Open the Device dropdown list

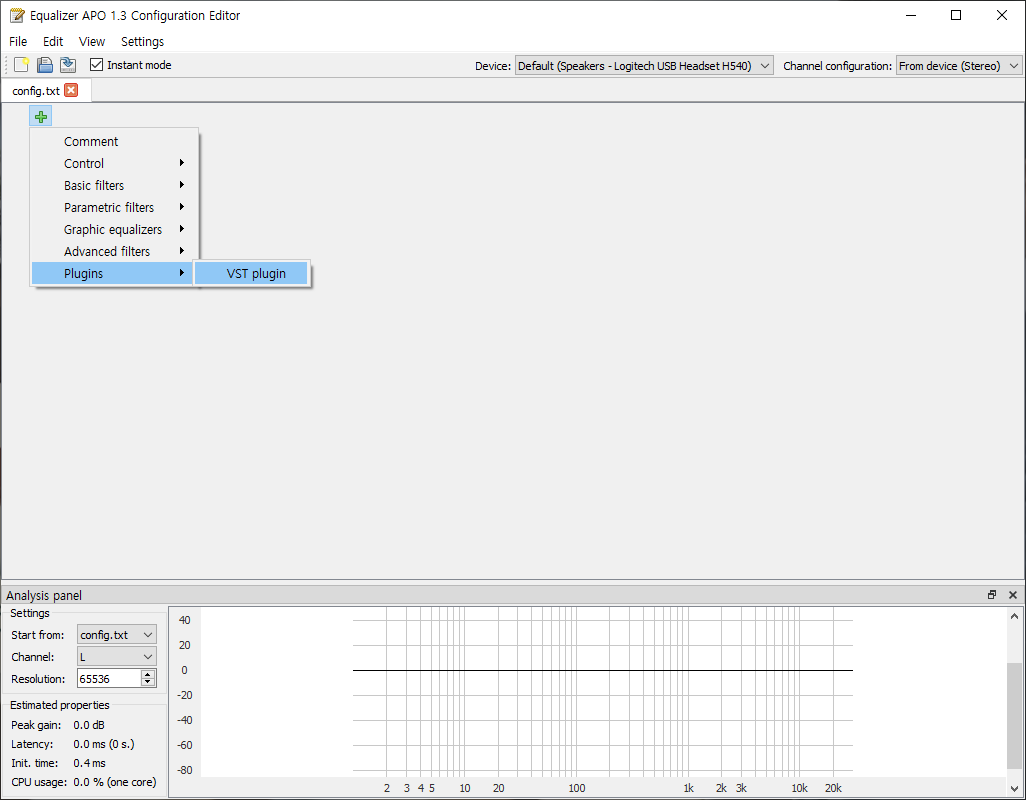pos(644,65)
